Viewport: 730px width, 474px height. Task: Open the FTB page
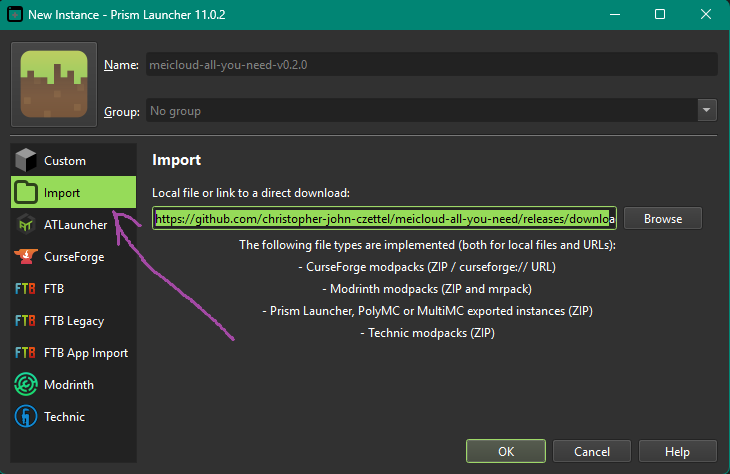pyautogui.click(x=74, y=289)
